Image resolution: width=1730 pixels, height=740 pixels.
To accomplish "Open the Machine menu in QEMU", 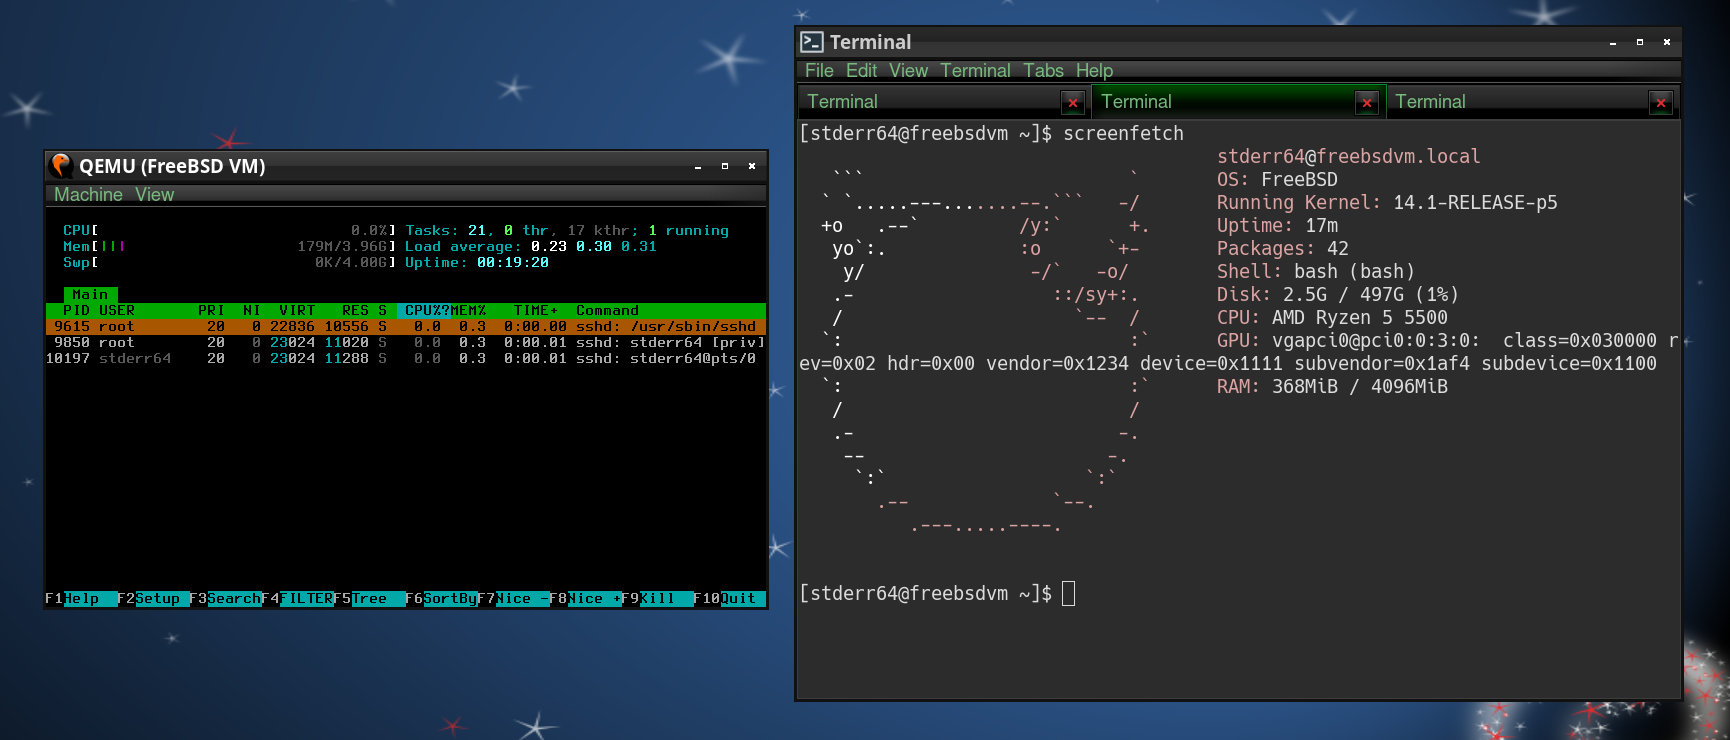I will tap(88, 195).
